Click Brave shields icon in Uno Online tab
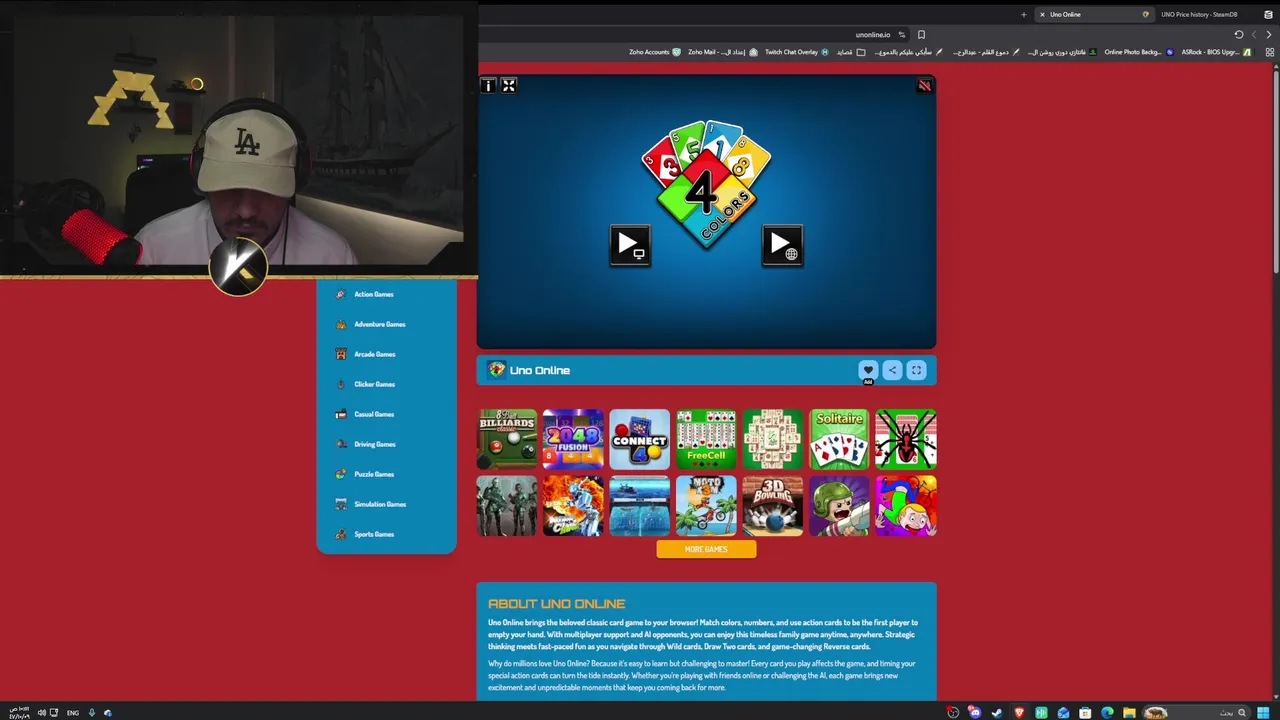This screenshot has height=720, width=1280. [x=1146, y=14]
